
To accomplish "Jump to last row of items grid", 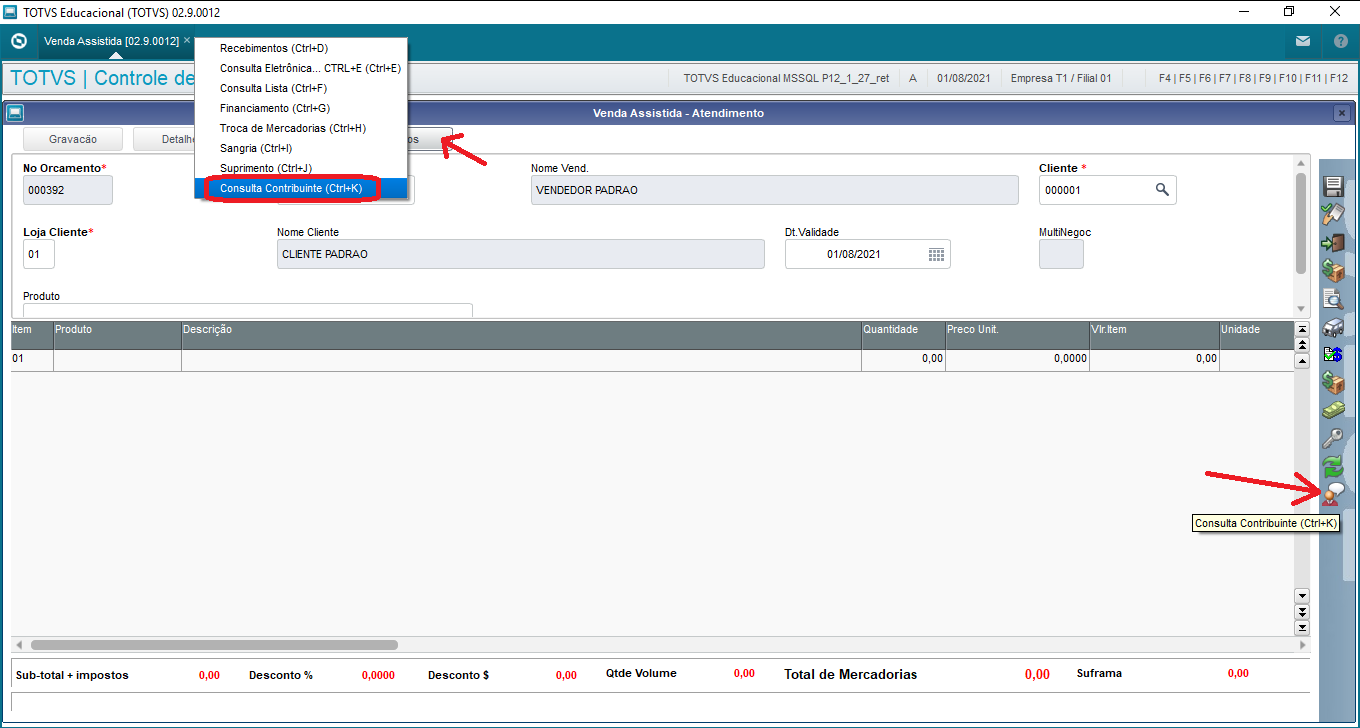I will click(1302, 628).
